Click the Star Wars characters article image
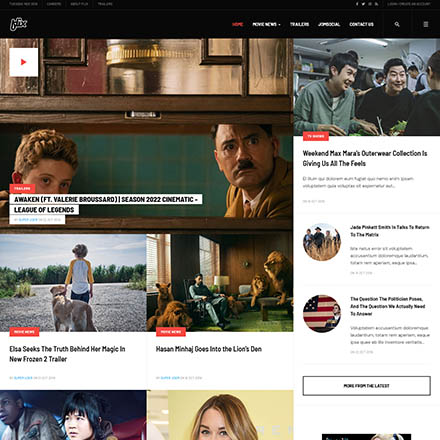Image resolution: width=440 pixels, height=440 pixels. 73,415
